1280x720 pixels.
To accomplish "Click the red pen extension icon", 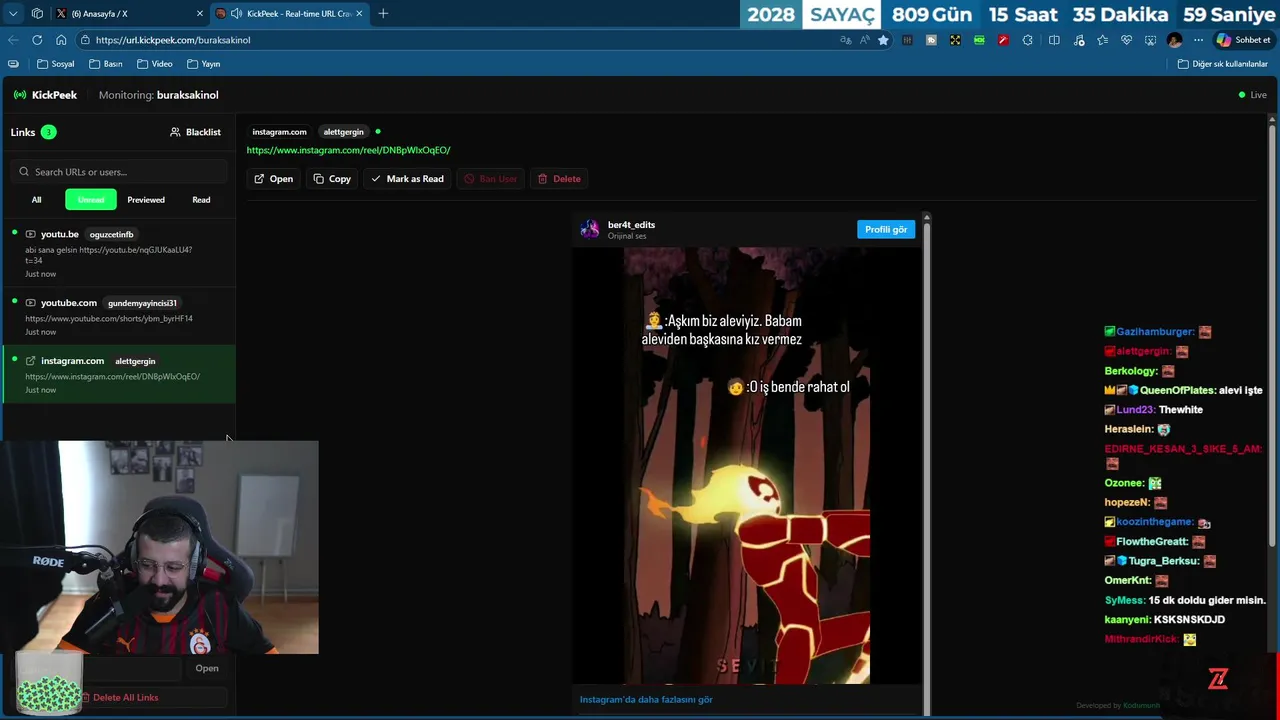I will click(x=1003, y=40).
